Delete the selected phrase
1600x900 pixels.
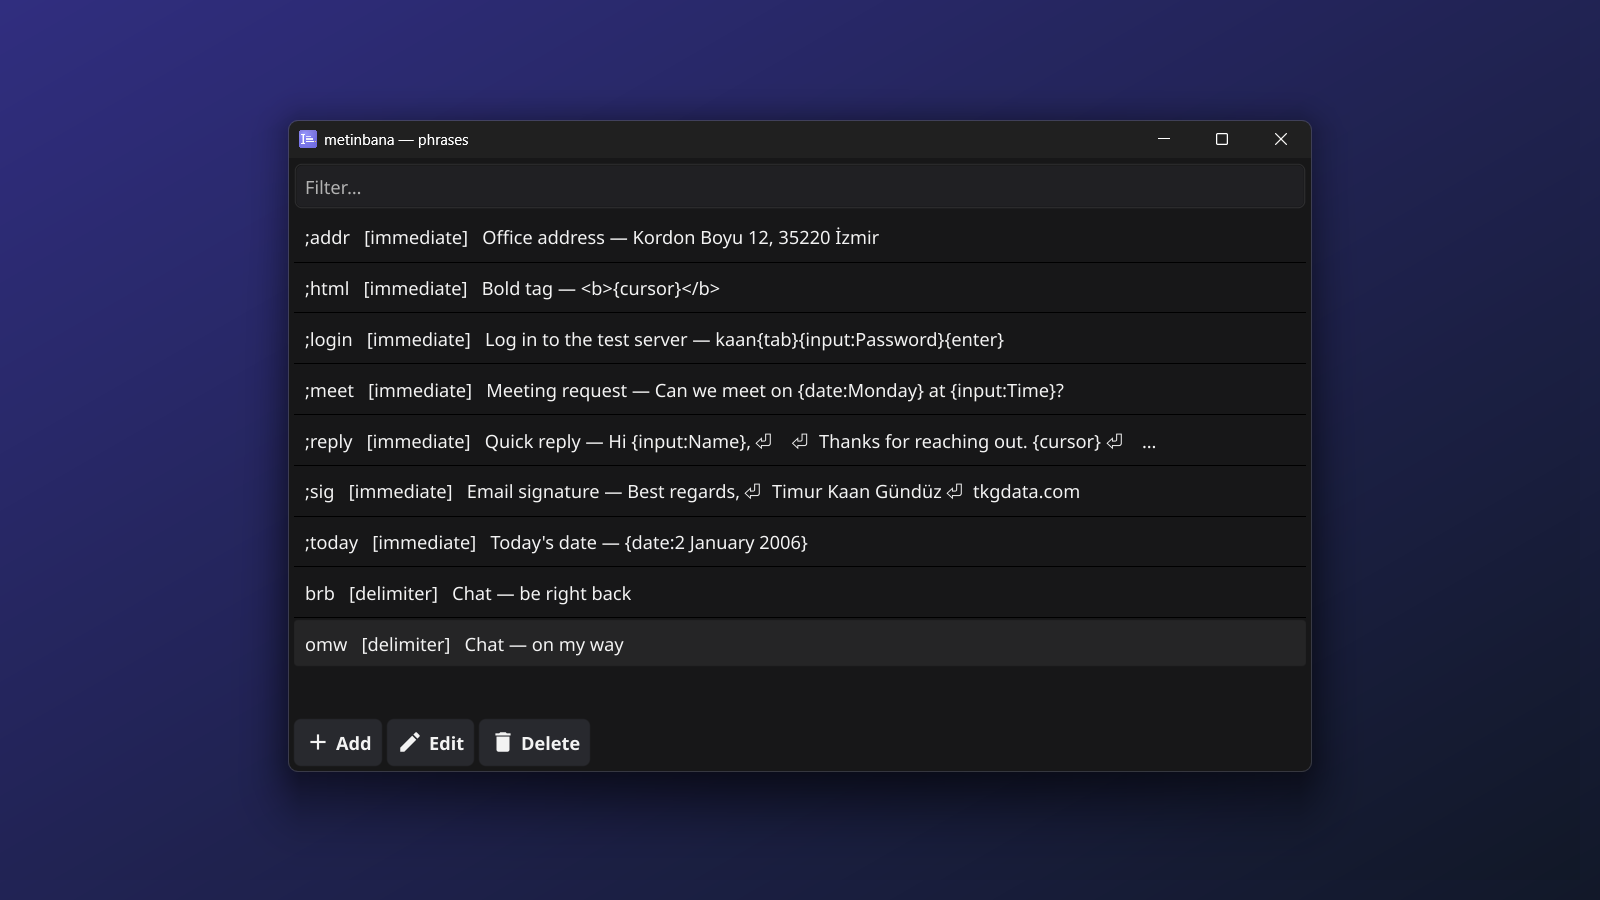[x=535, y=743]
